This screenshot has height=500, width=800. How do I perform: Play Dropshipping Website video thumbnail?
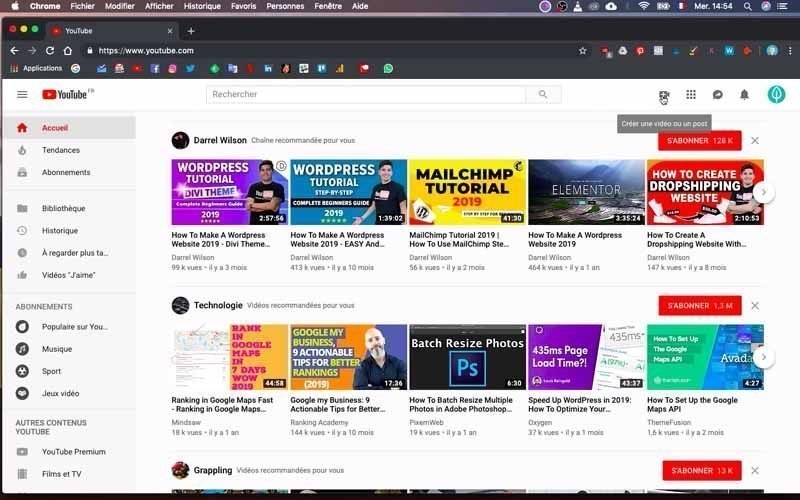click(705, 192)
